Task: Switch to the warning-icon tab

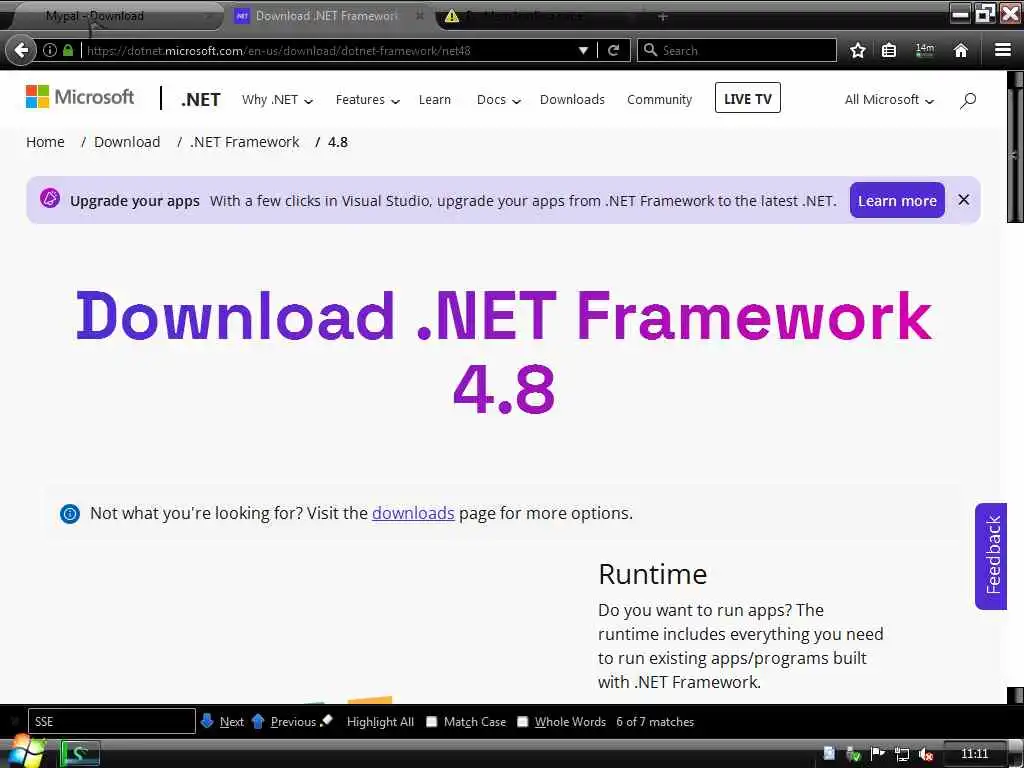Action: (x=536, y=16)
